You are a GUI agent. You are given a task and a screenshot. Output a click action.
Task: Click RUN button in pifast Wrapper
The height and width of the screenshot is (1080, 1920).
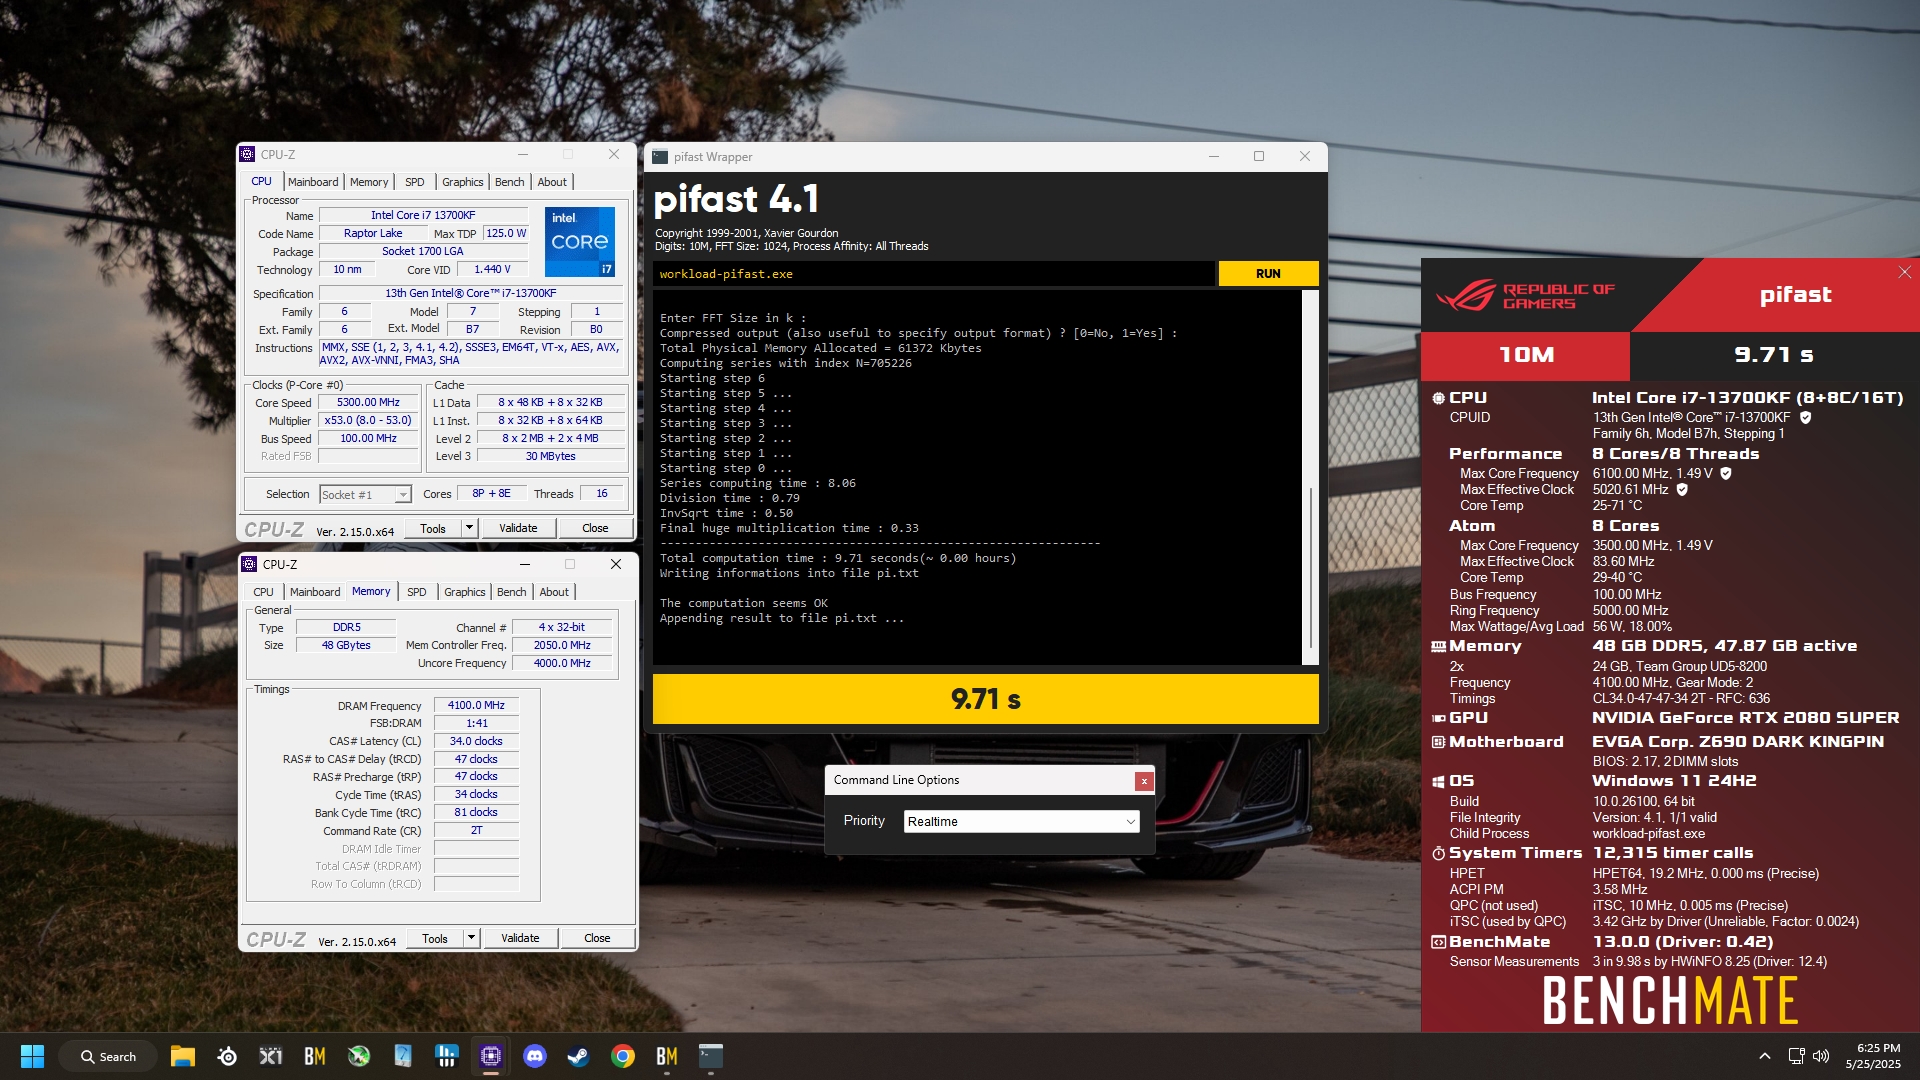tap(1268, 274)
